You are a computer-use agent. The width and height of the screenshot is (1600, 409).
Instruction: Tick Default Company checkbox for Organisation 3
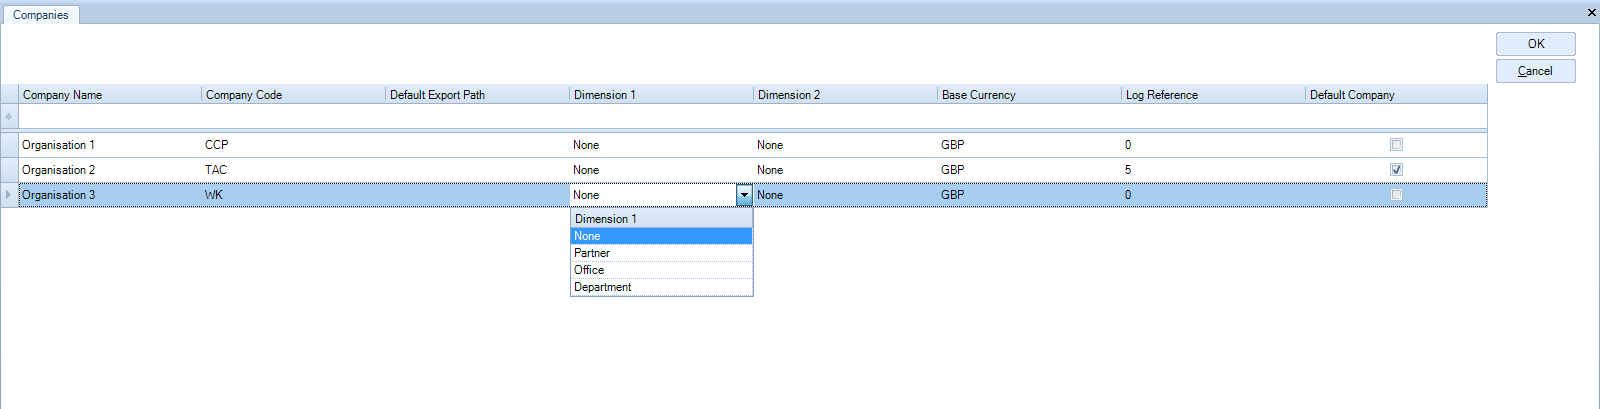click(x=1396, y=195)
